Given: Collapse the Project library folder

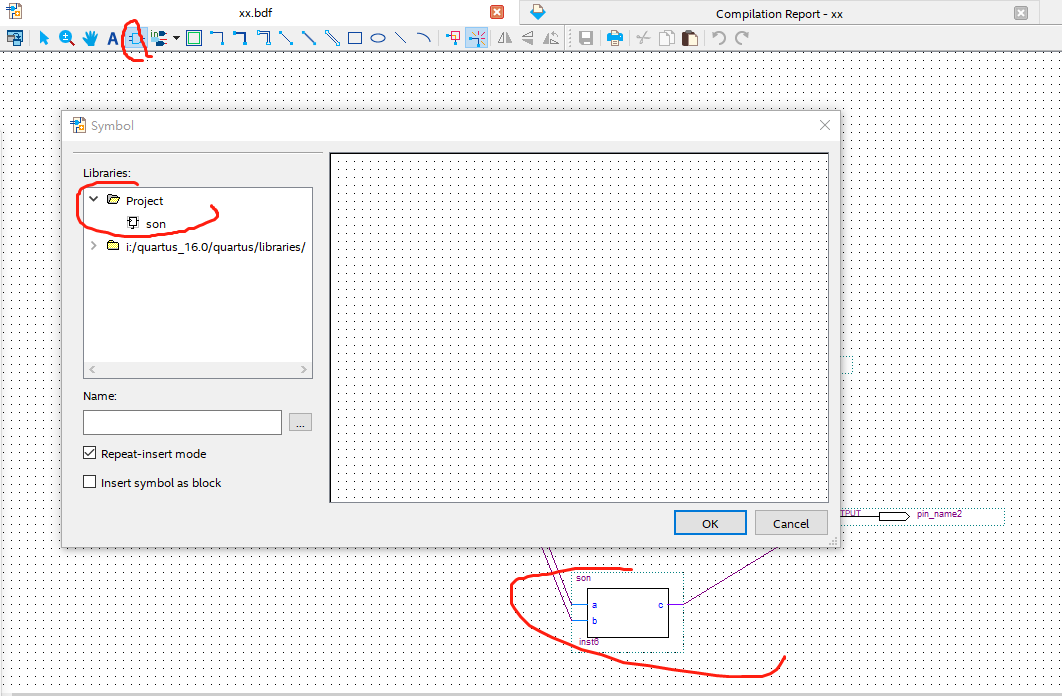Looking at the screenshot, I should click(93, 199).
